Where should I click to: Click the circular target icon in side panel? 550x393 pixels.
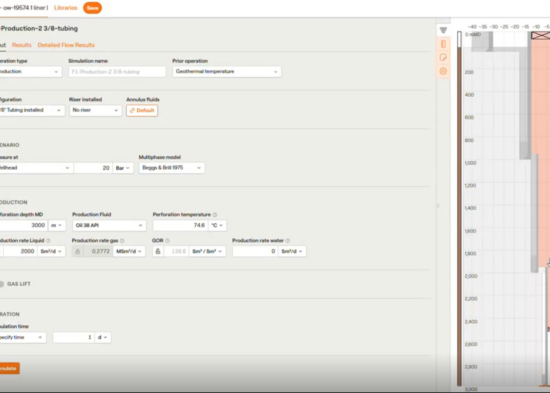[x=443, y=71]
